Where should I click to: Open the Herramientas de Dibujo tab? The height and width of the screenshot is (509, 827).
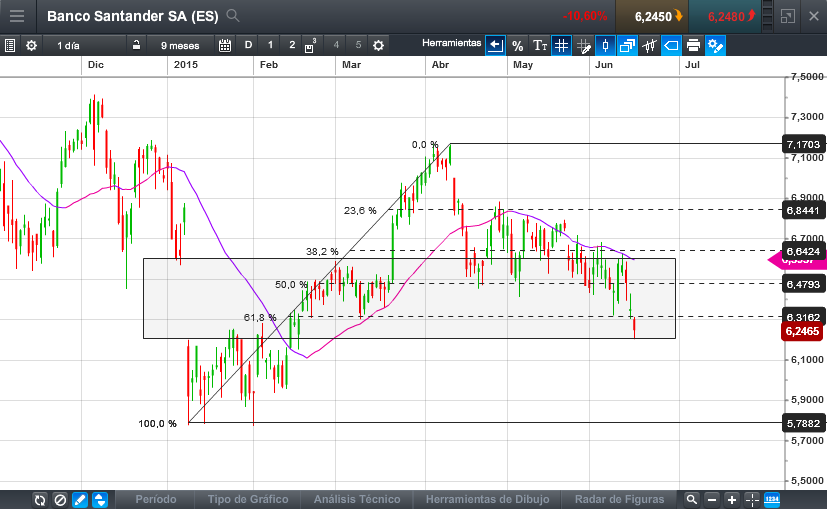[x=487, y=499]
